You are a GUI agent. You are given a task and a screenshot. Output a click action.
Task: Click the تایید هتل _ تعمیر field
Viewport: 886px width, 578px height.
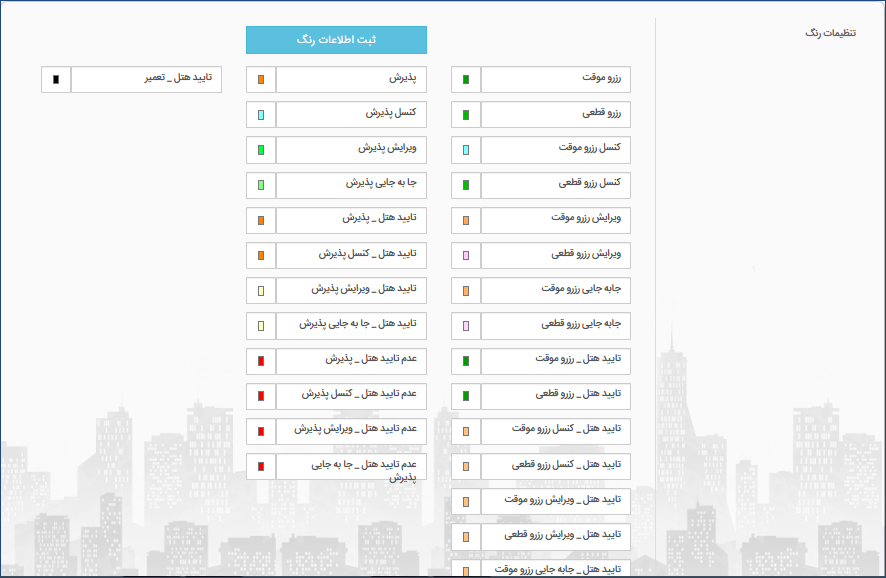146,80
